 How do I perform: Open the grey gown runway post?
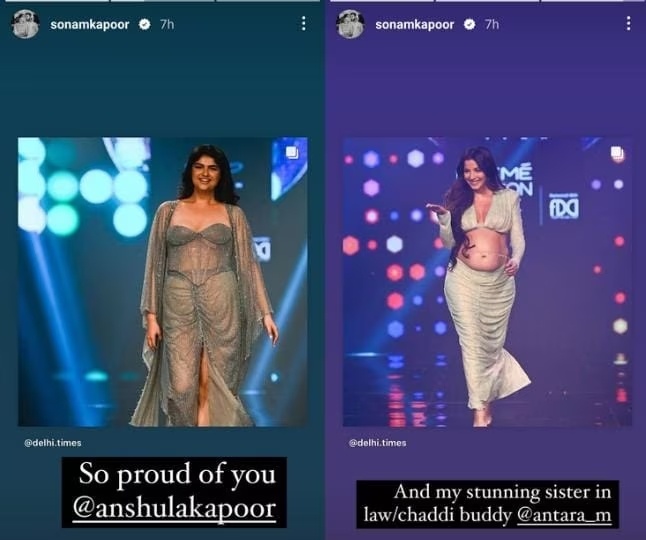point(163,282)
